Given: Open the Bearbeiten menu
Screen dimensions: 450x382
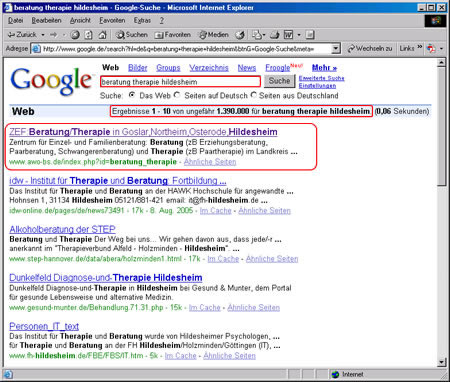Looking at the screenshot, I should [46, 20].
